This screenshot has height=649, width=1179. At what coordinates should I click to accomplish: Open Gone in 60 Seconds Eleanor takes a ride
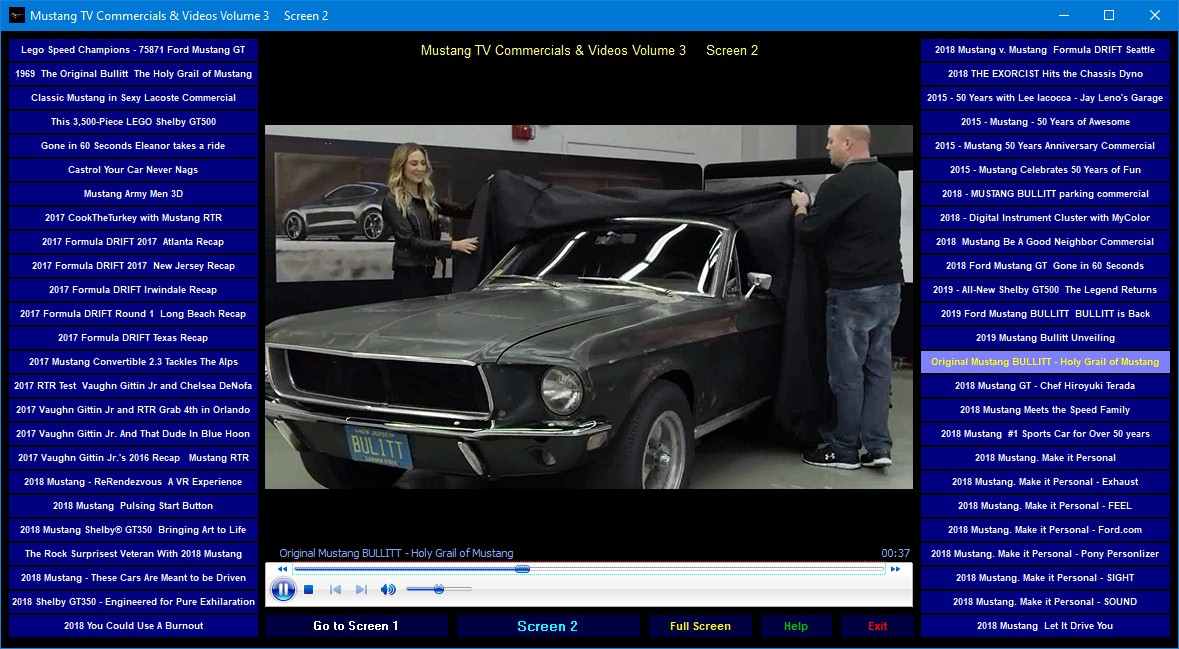point(133,146)
